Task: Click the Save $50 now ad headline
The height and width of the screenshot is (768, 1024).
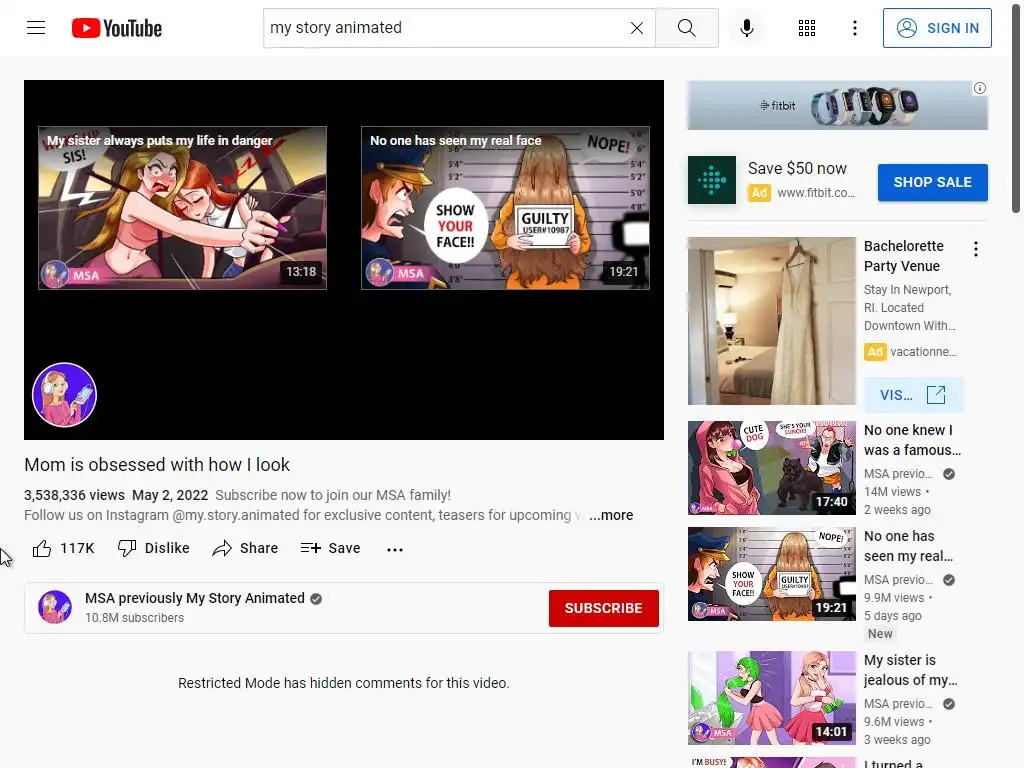Action: point(797,168)
